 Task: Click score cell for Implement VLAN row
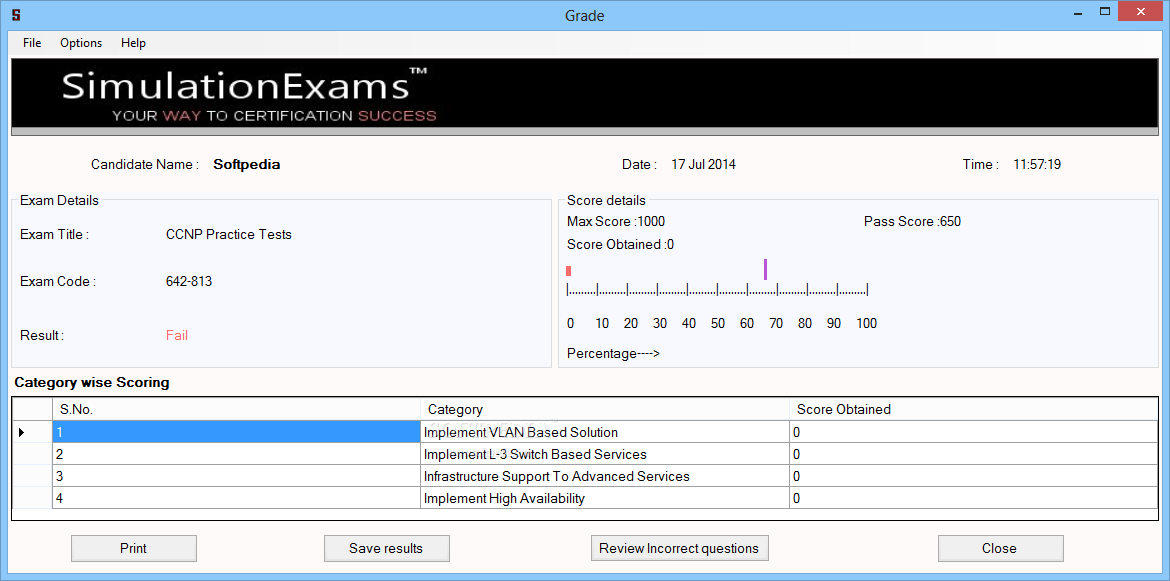973,432
